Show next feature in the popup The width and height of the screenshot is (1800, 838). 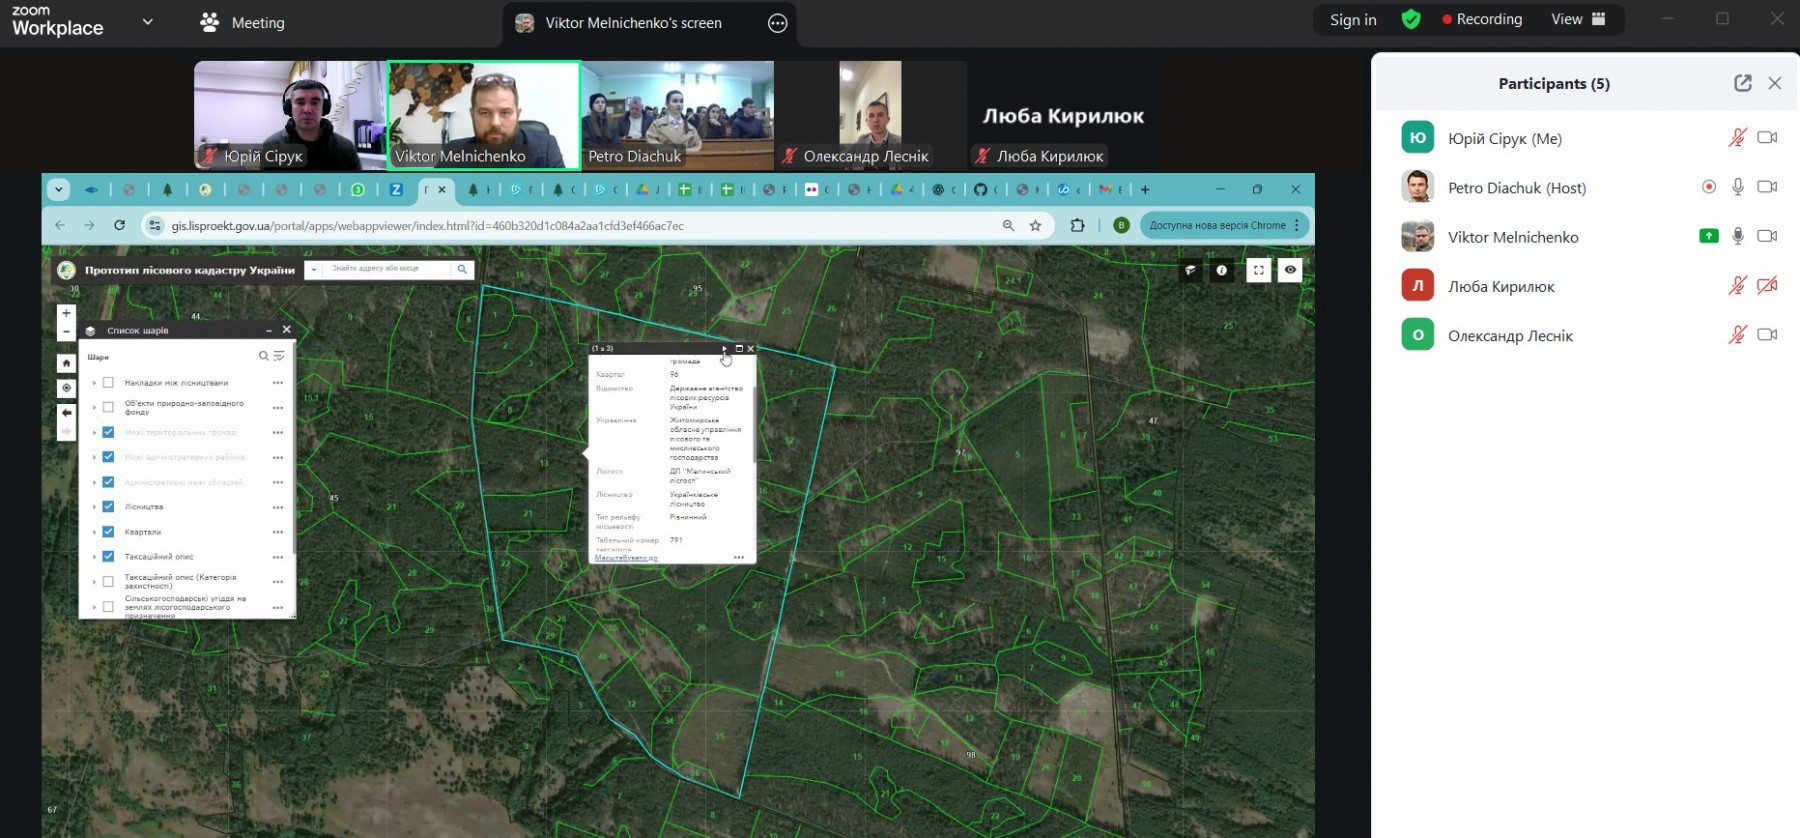[724, 349]
